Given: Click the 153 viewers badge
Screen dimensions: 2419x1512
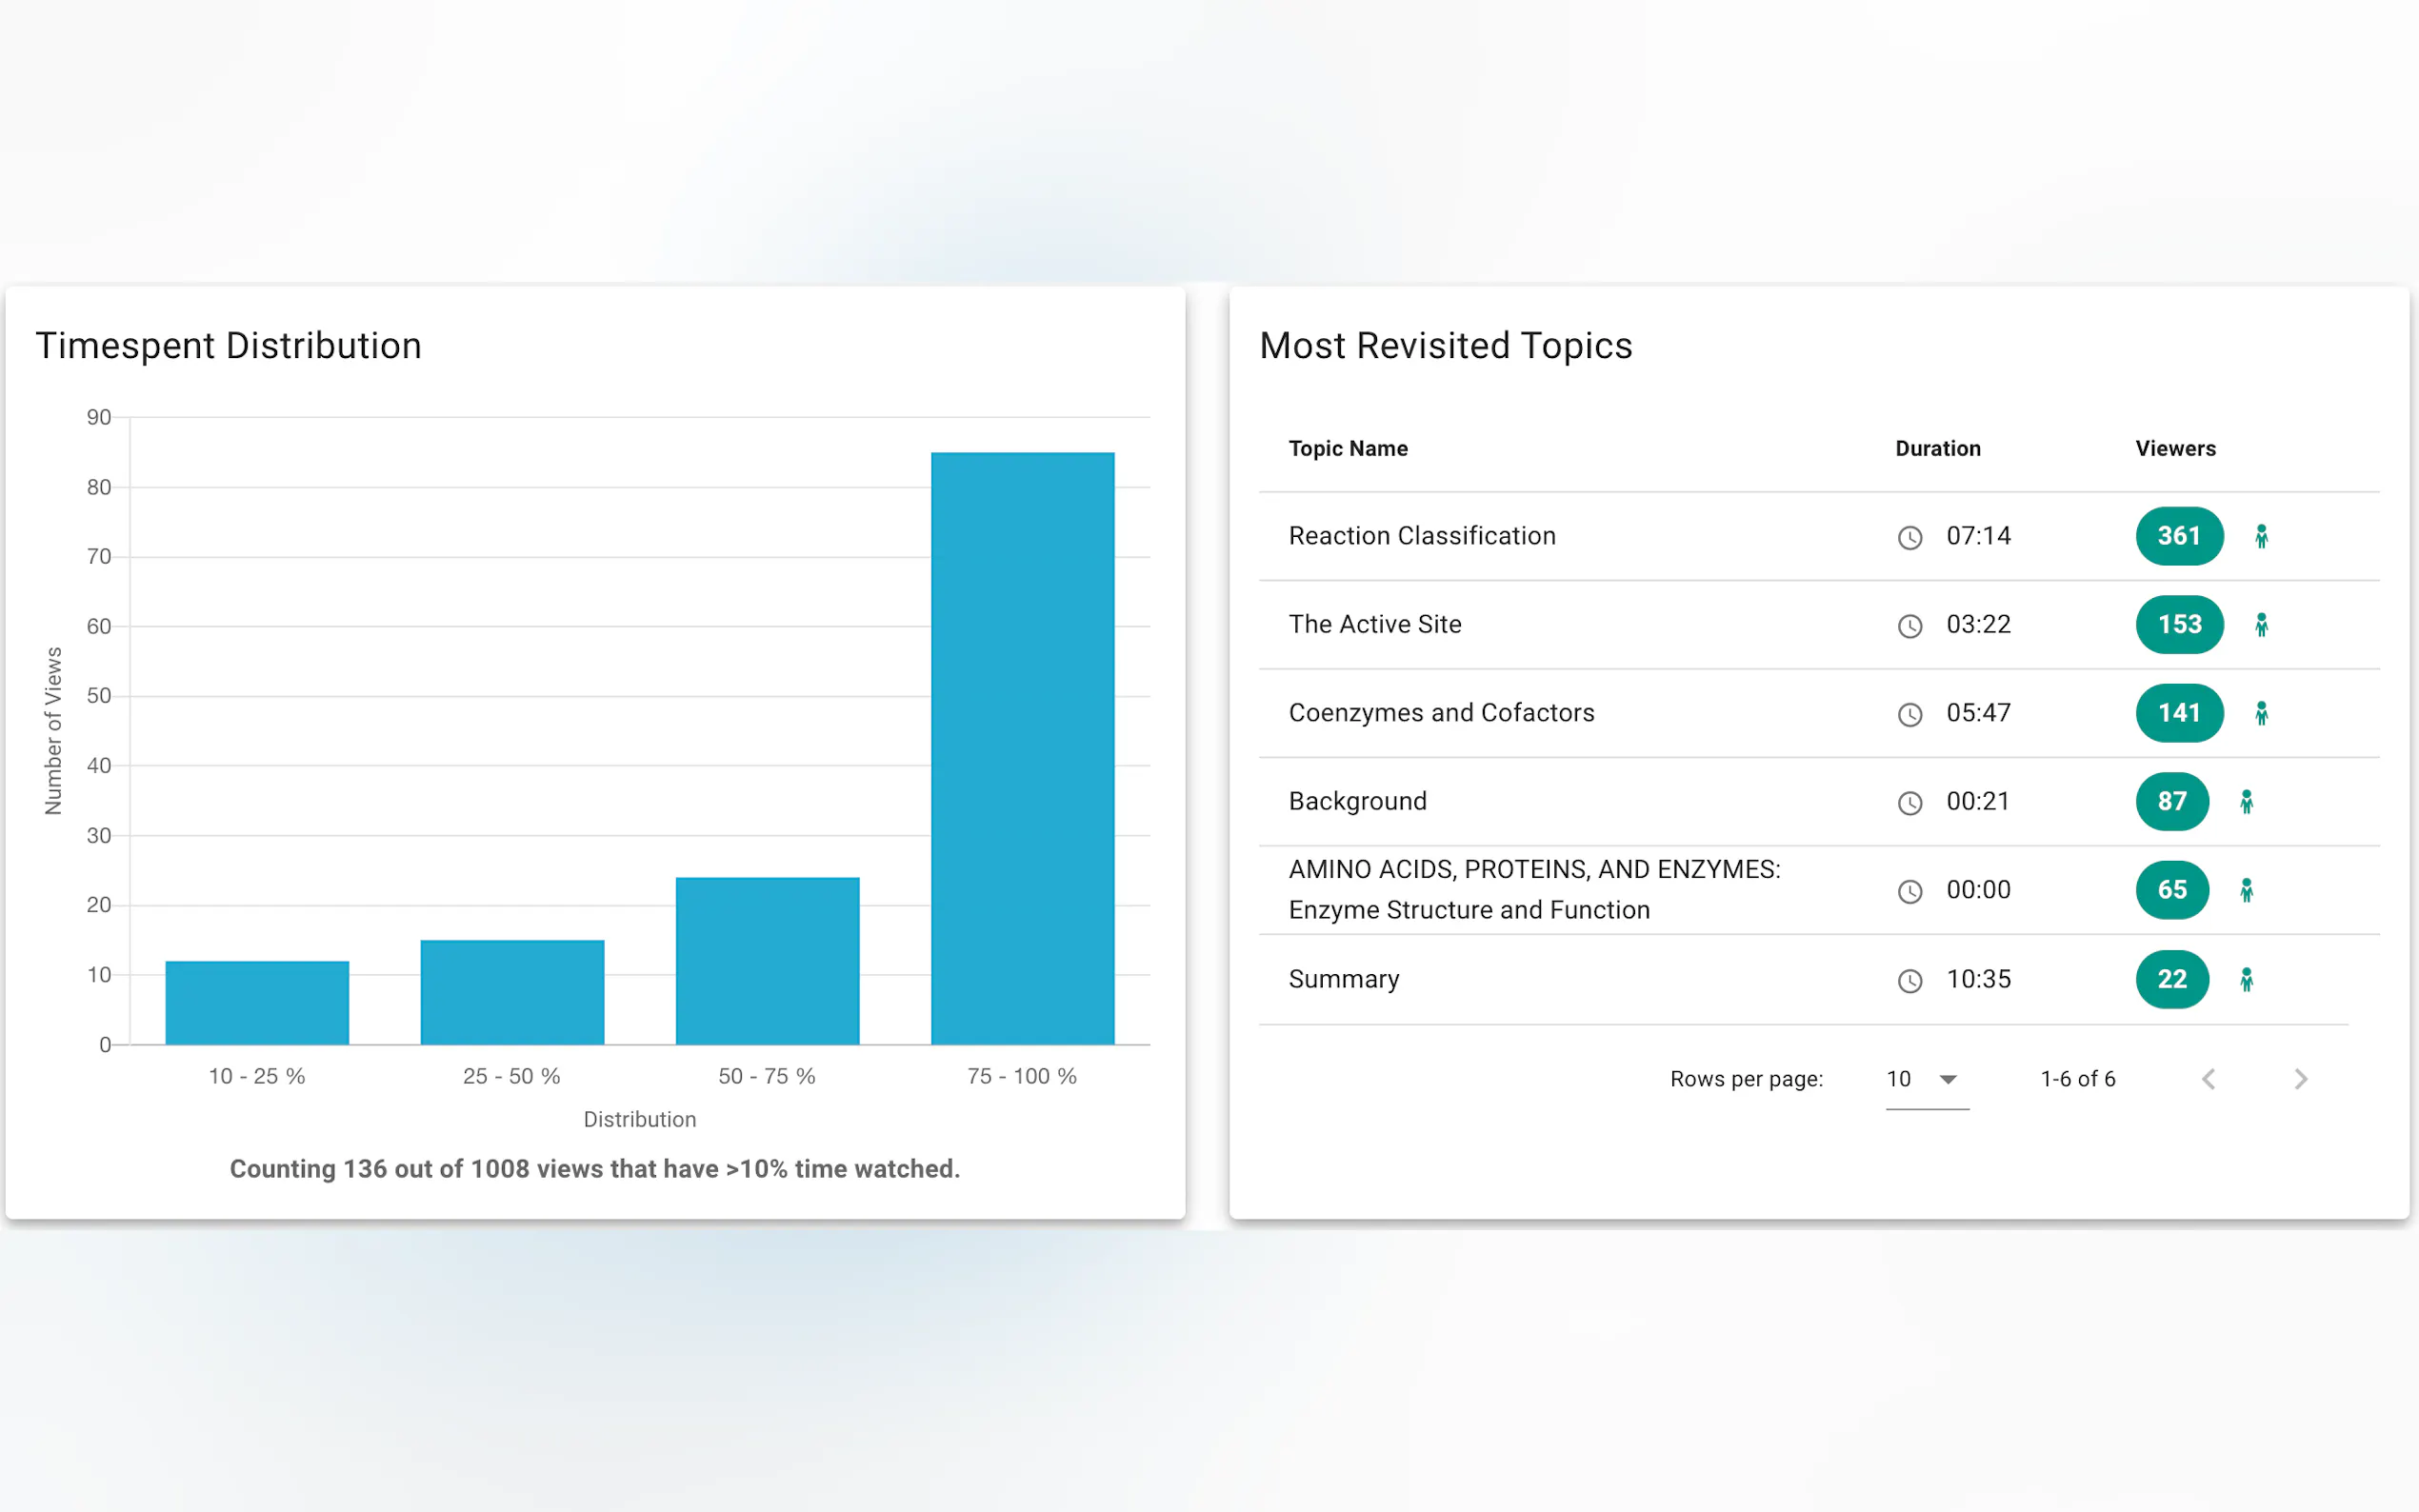Looking at the screenshot, I should pyautogui.click(x=2178, y=624).
